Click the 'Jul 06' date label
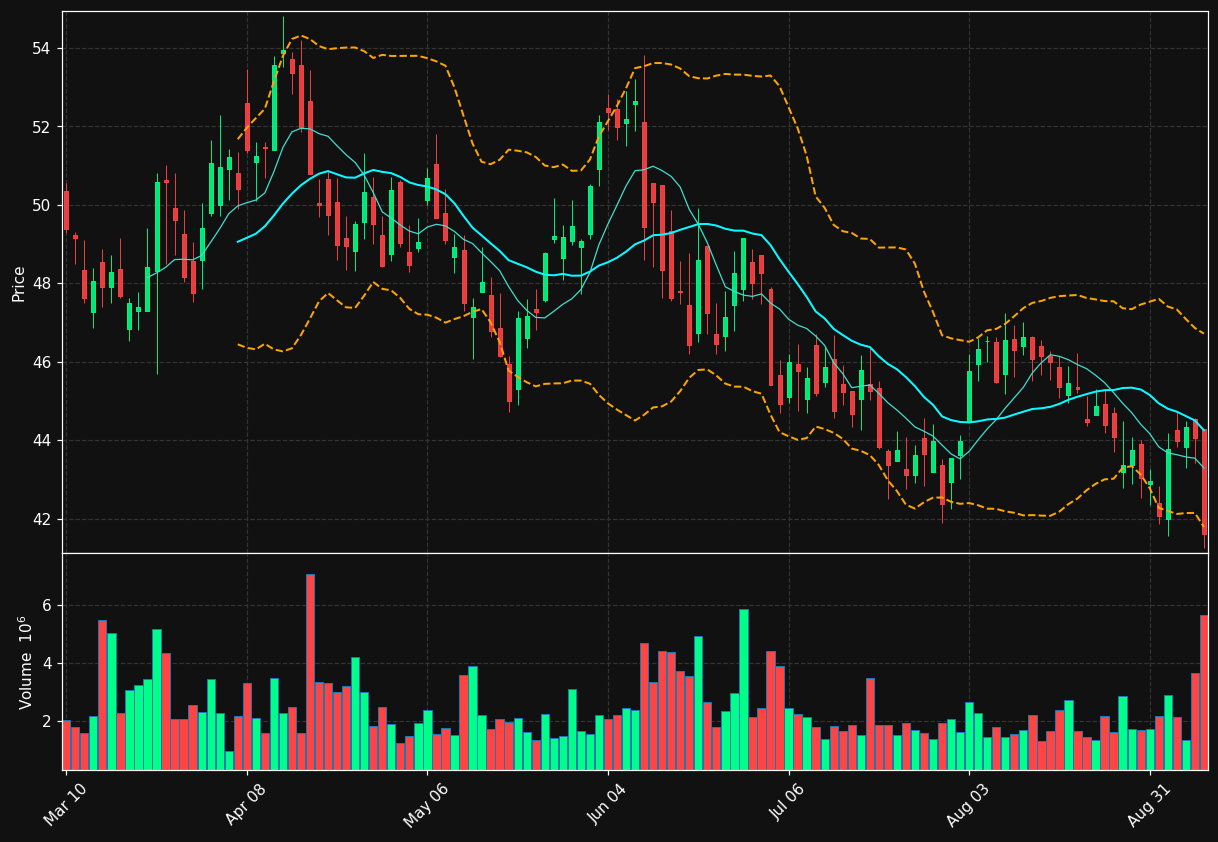 788,803
